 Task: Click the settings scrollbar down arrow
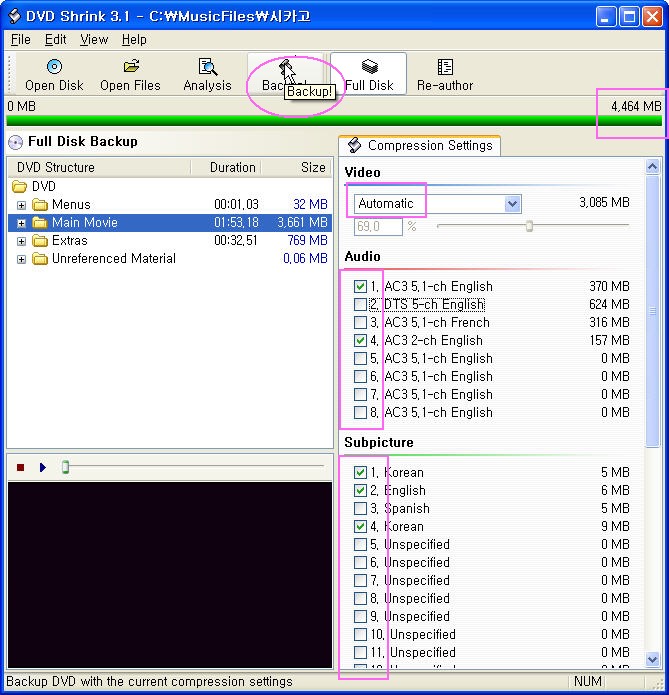(x=652, y=659)
